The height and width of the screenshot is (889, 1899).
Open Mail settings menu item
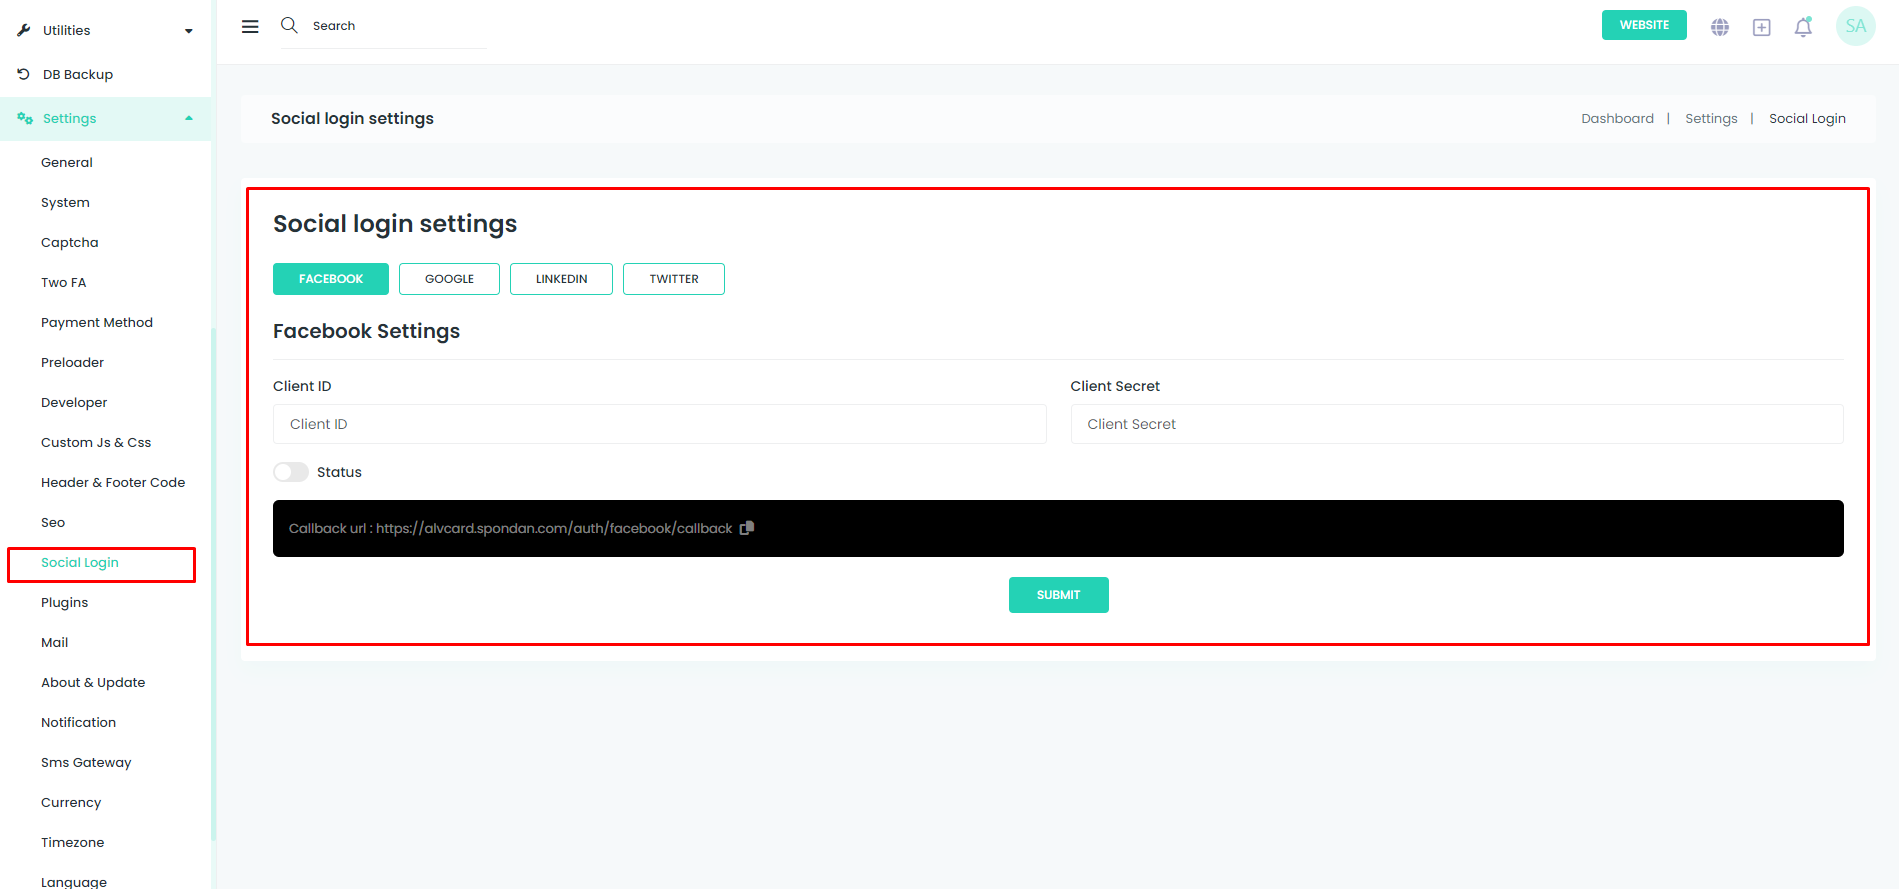click(55, 642)
